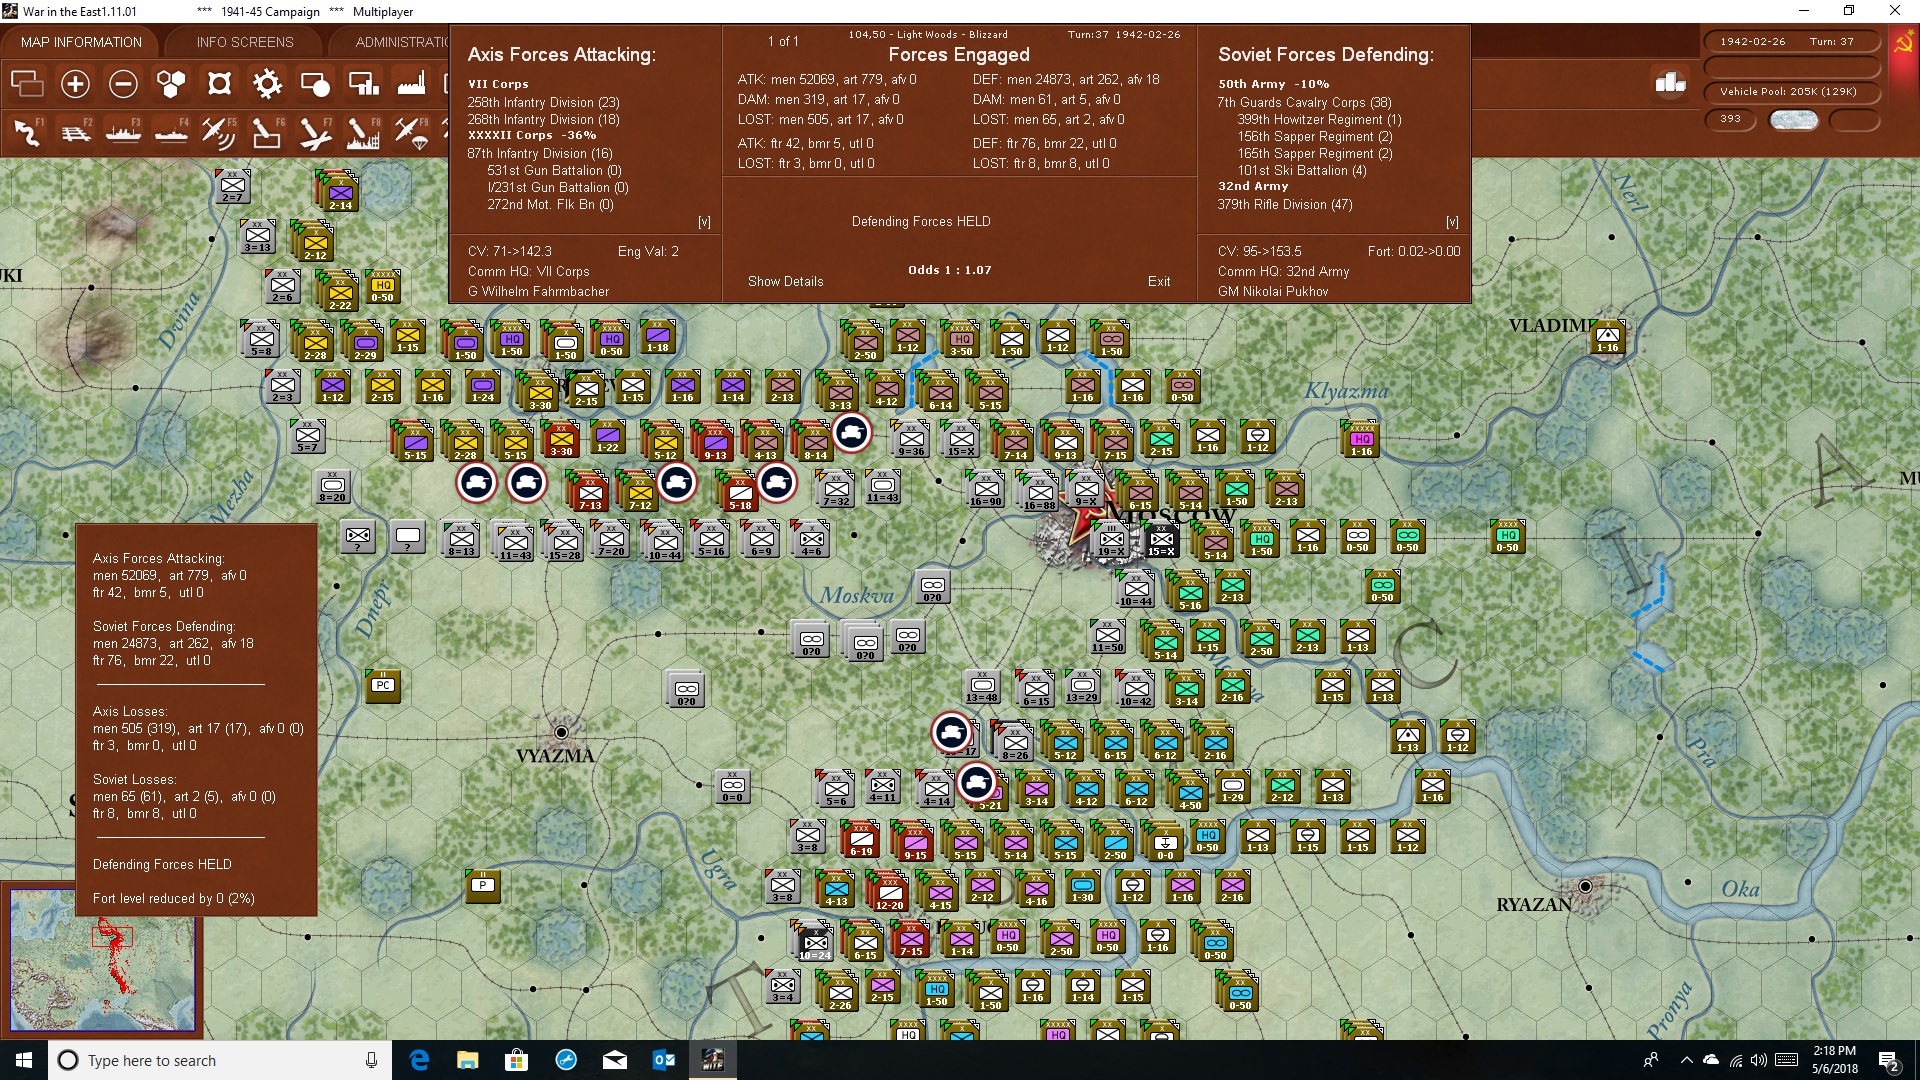The height and width of the screenshot is (1080, 1920).
Task: Select F5 air recon mode icon
Action: pos(219,132)
